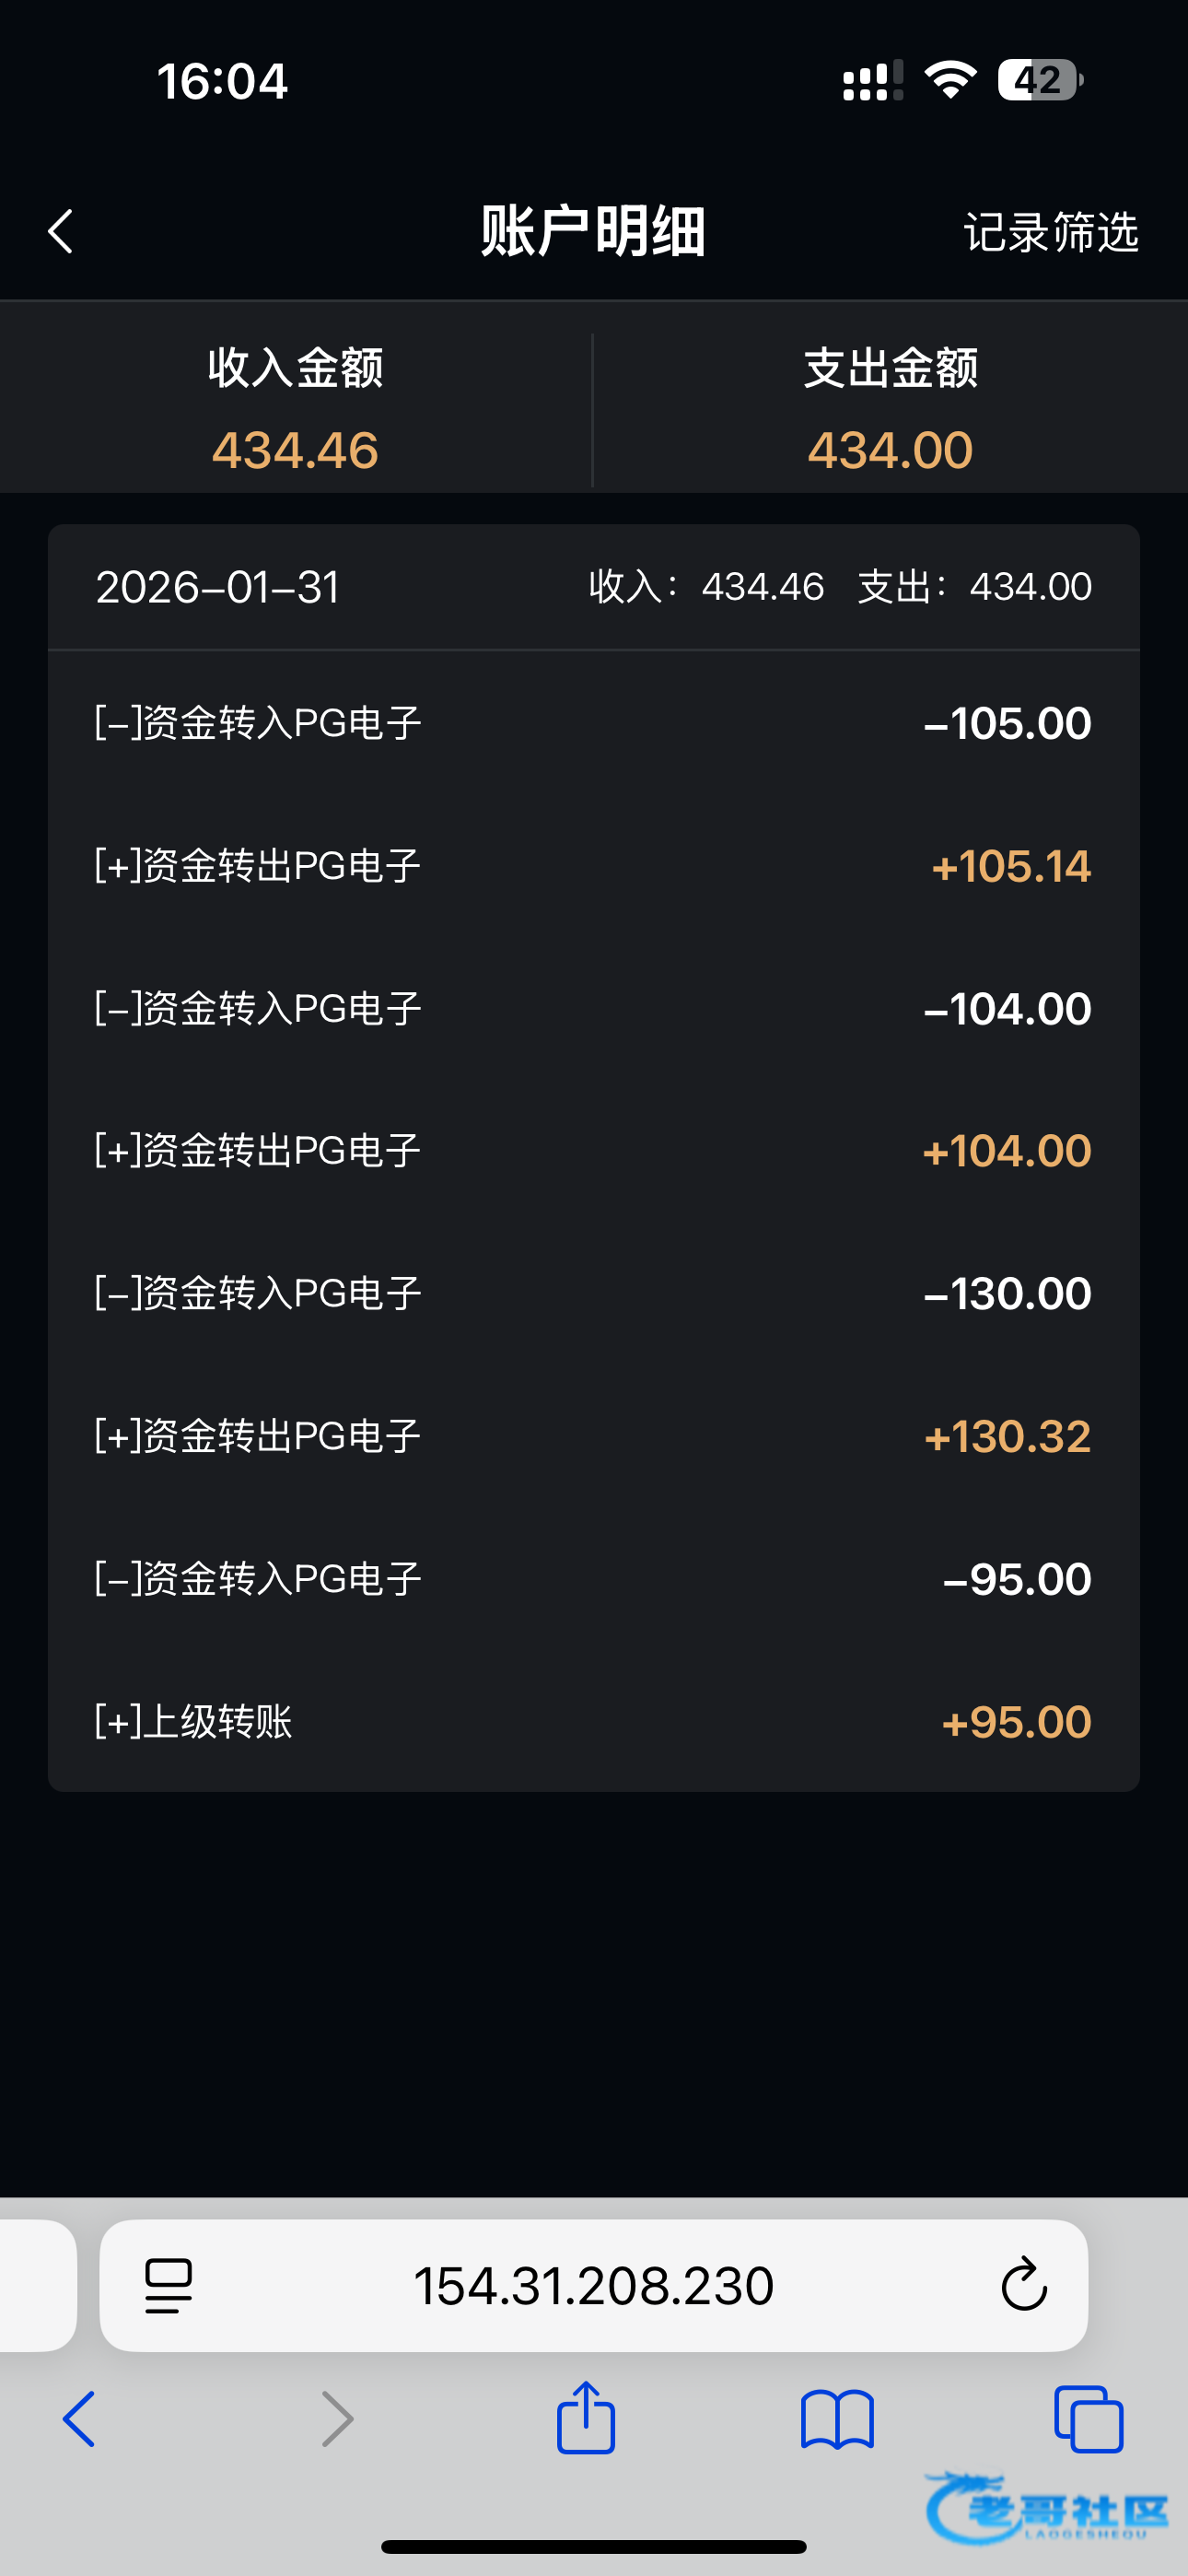
Task: Open the -105.00 PG电子 transfer record
Action: tap(594, 723)
